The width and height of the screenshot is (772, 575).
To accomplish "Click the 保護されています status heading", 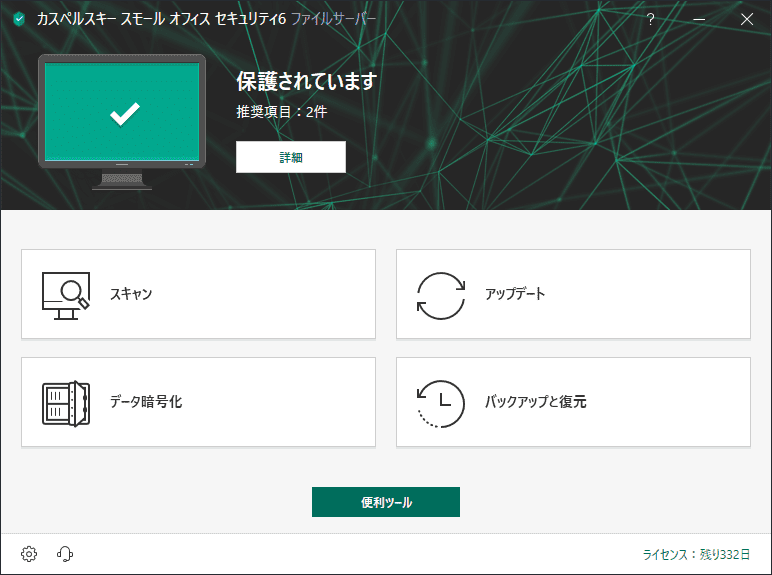I will click(x=307, y=81).
